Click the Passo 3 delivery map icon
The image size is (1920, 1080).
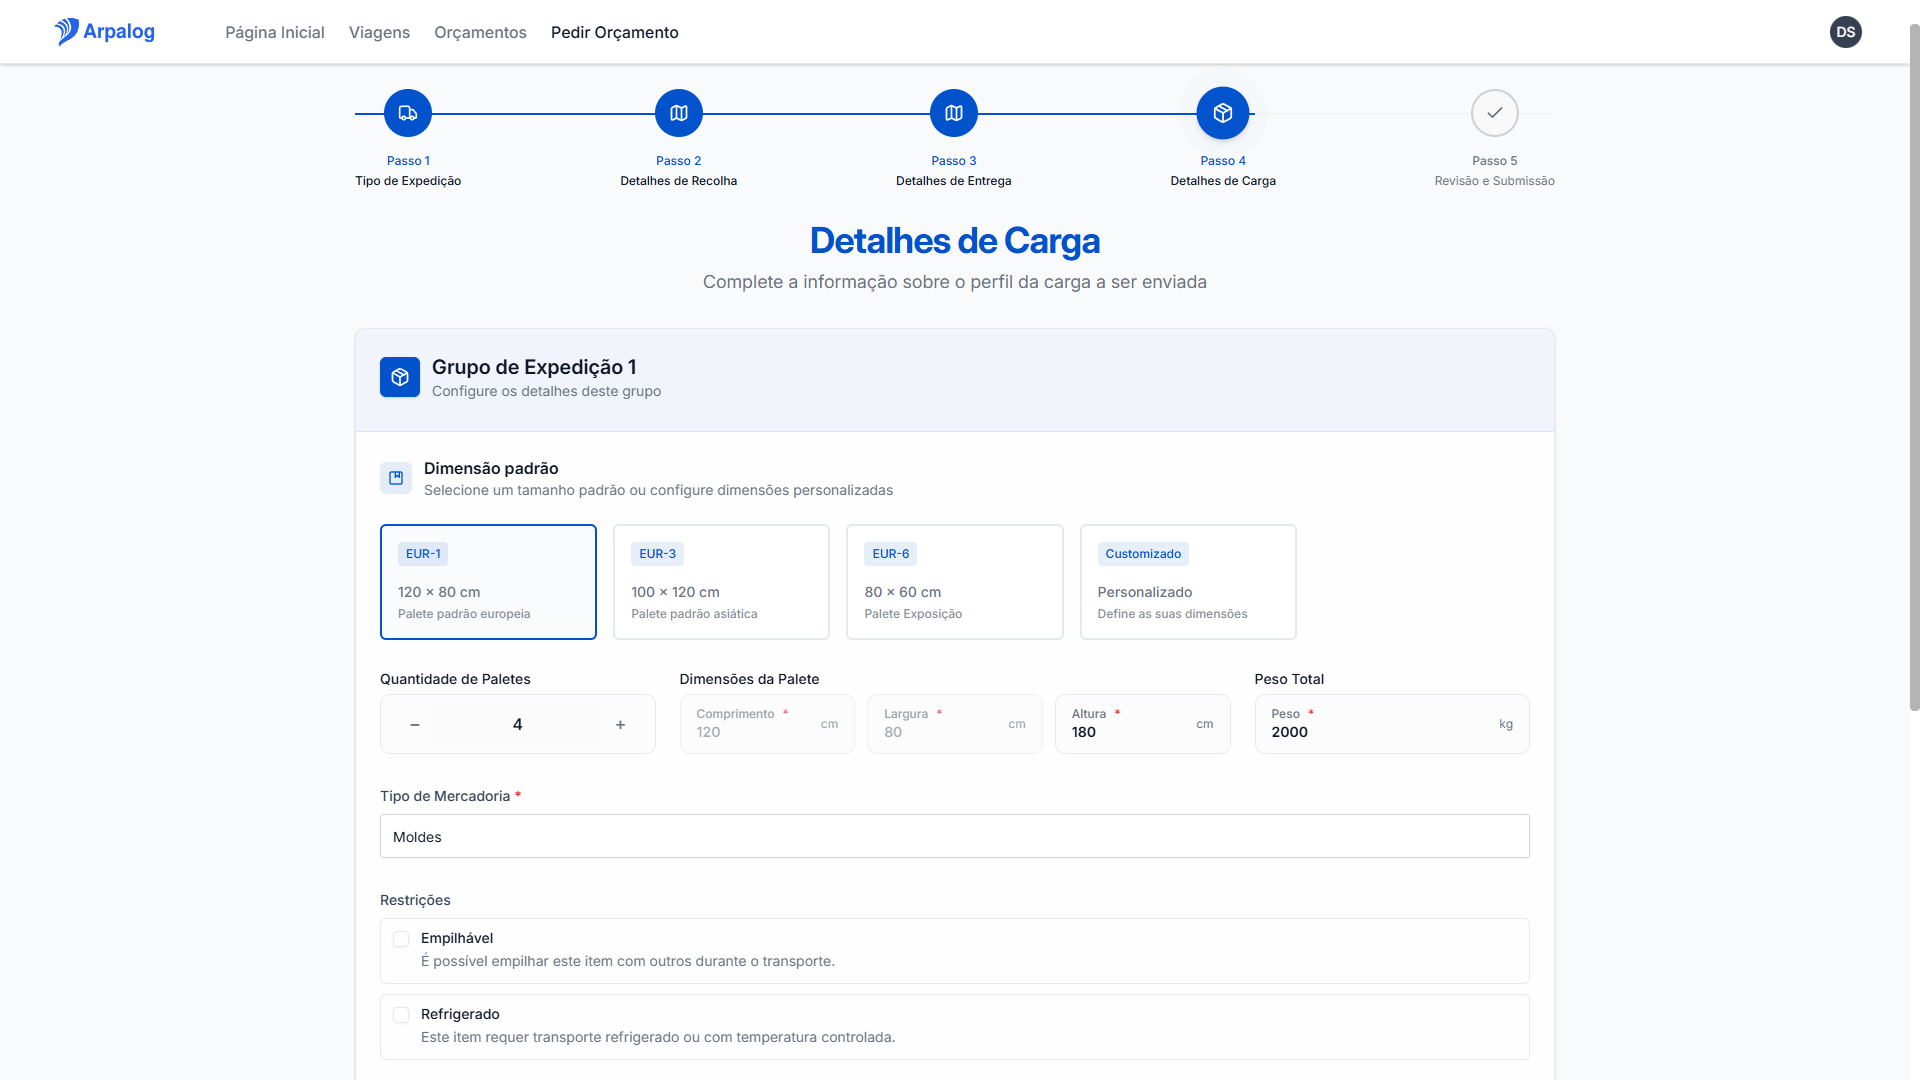pos(953,112)
